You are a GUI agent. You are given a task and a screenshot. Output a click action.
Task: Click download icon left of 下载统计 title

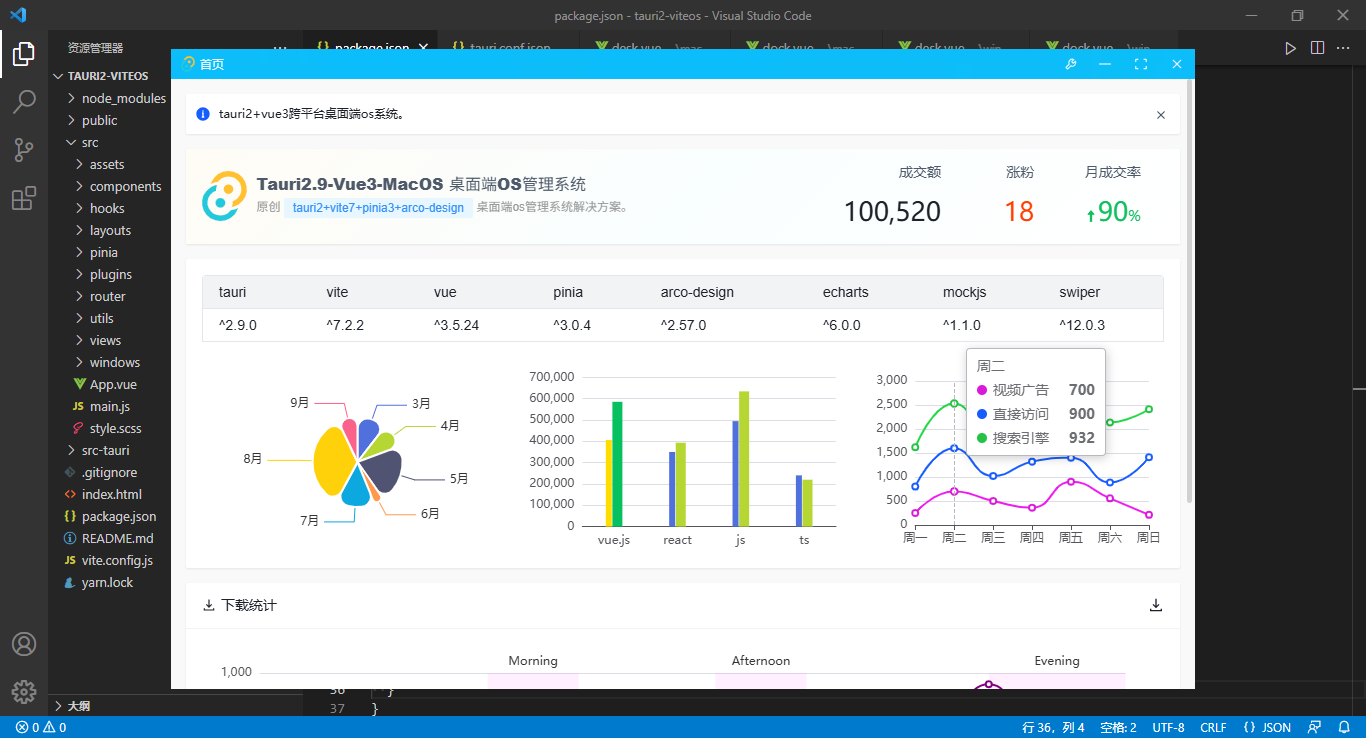click(209, 605)
